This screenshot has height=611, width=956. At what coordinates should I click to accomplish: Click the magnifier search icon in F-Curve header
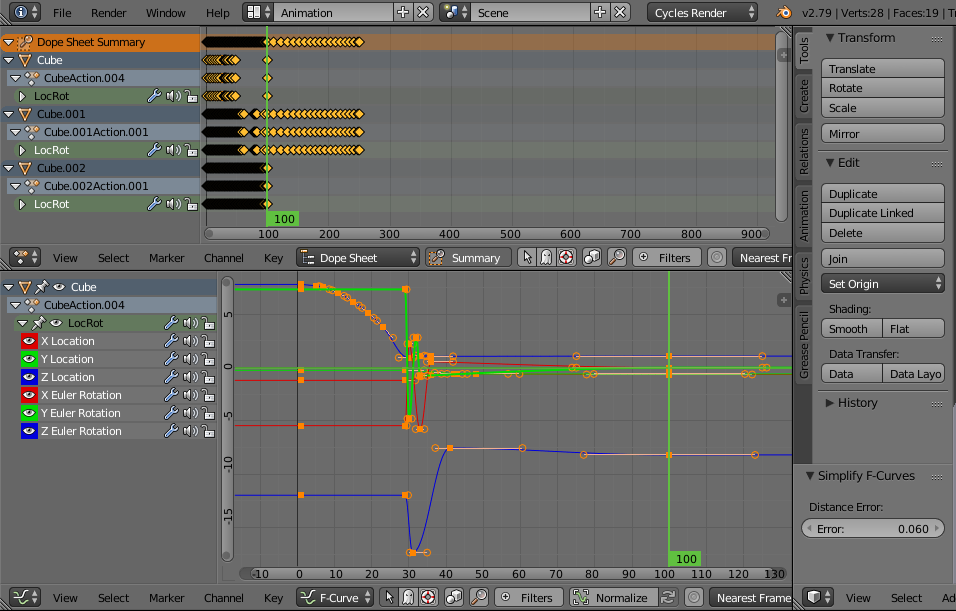[479, 598]
